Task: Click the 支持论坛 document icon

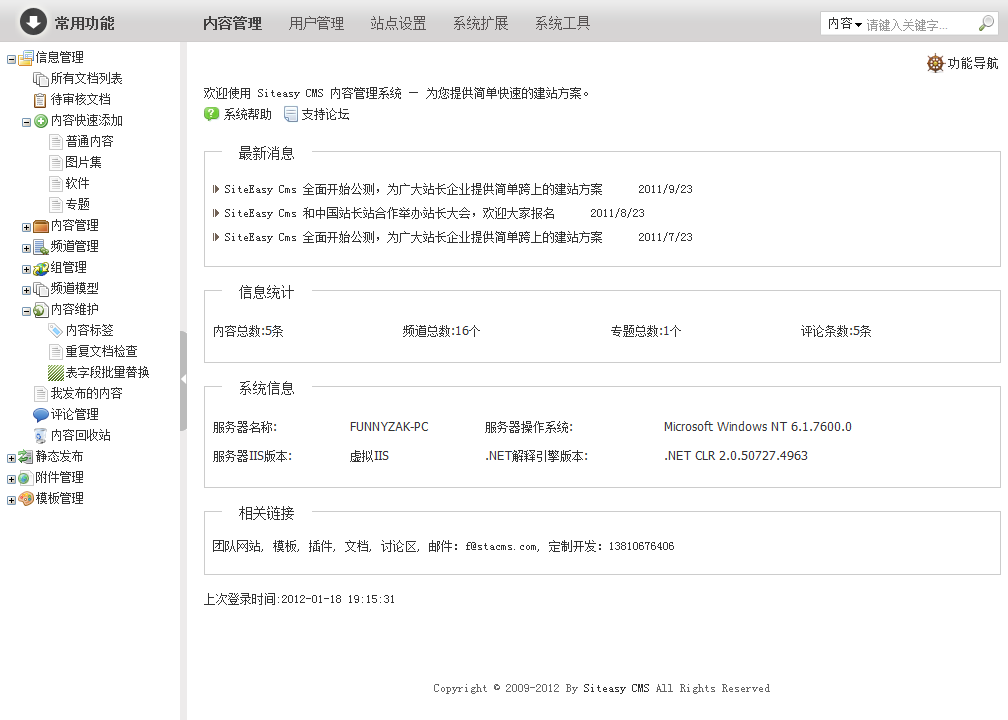Action: click(291, 114)
